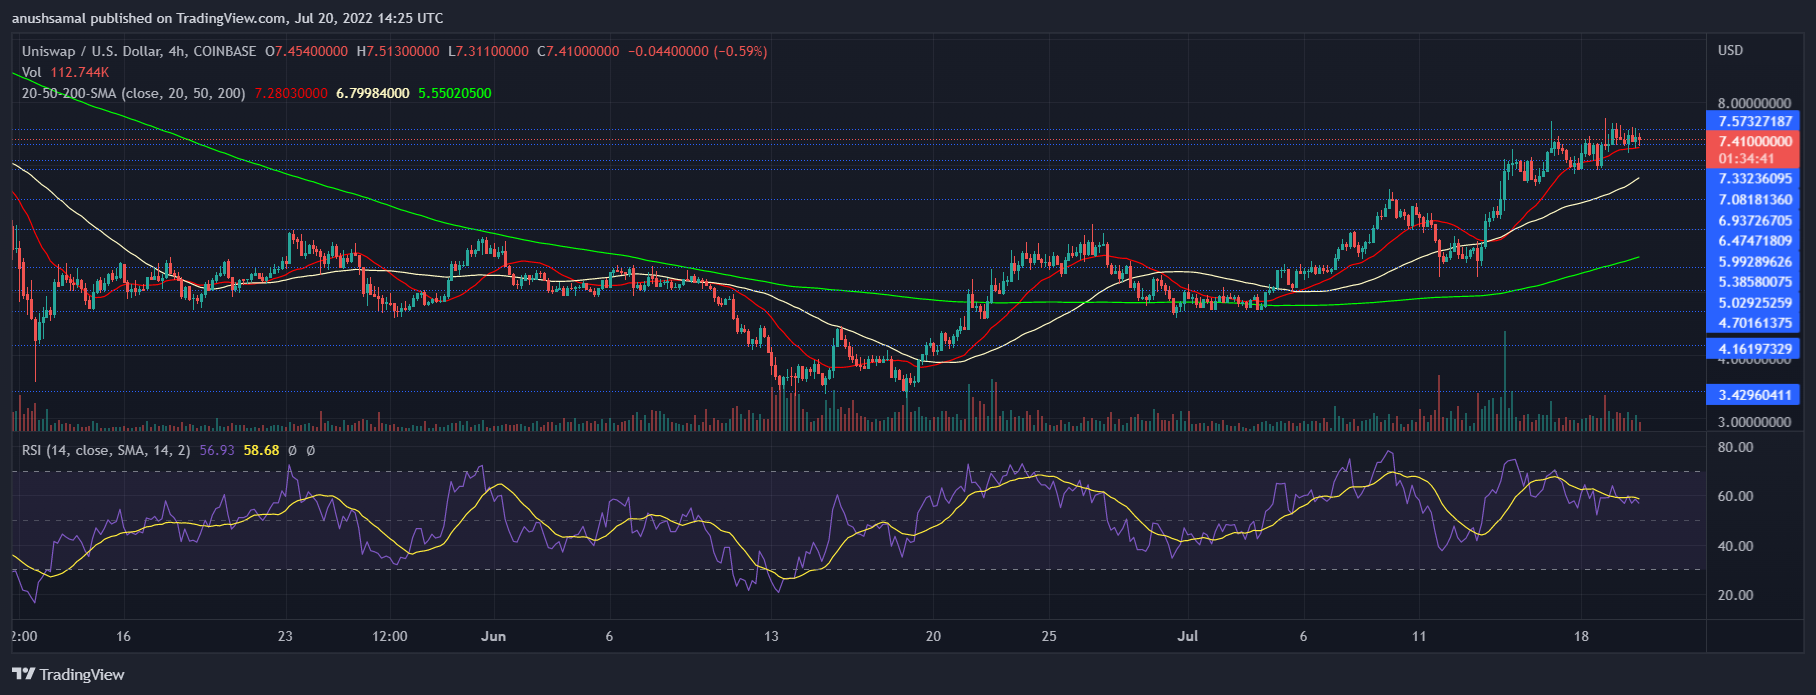
Task: Click the 11 date label on time axis
Action: (x=1419, y=636)
